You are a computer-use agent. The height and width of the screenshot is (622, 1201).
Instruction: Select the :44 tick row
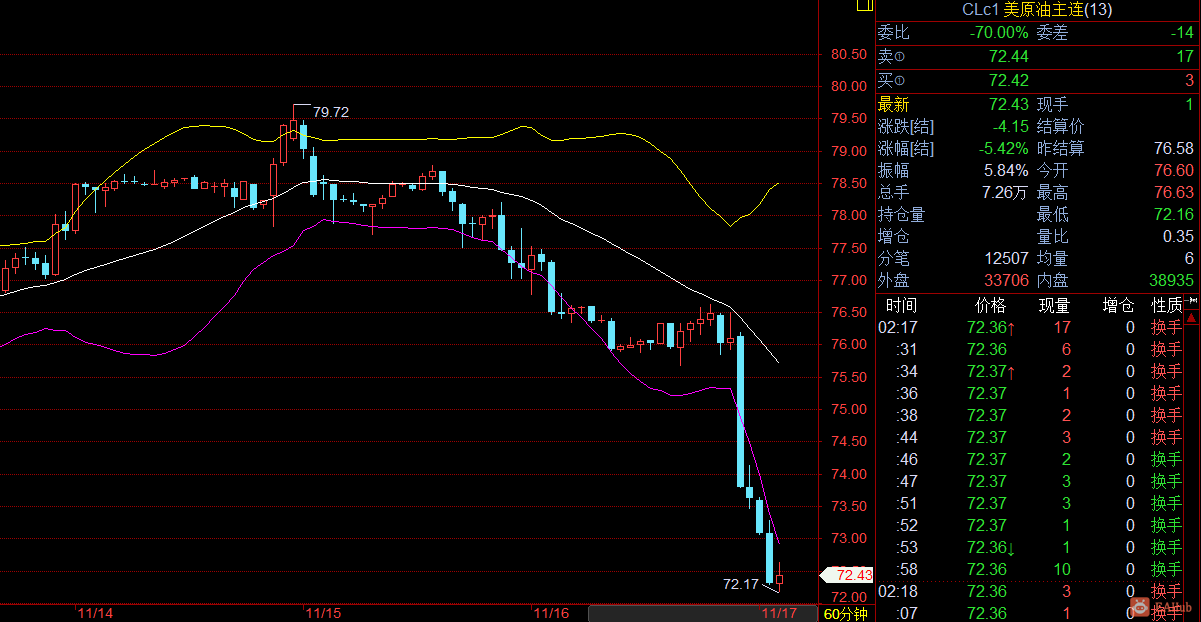point(1030,437)
